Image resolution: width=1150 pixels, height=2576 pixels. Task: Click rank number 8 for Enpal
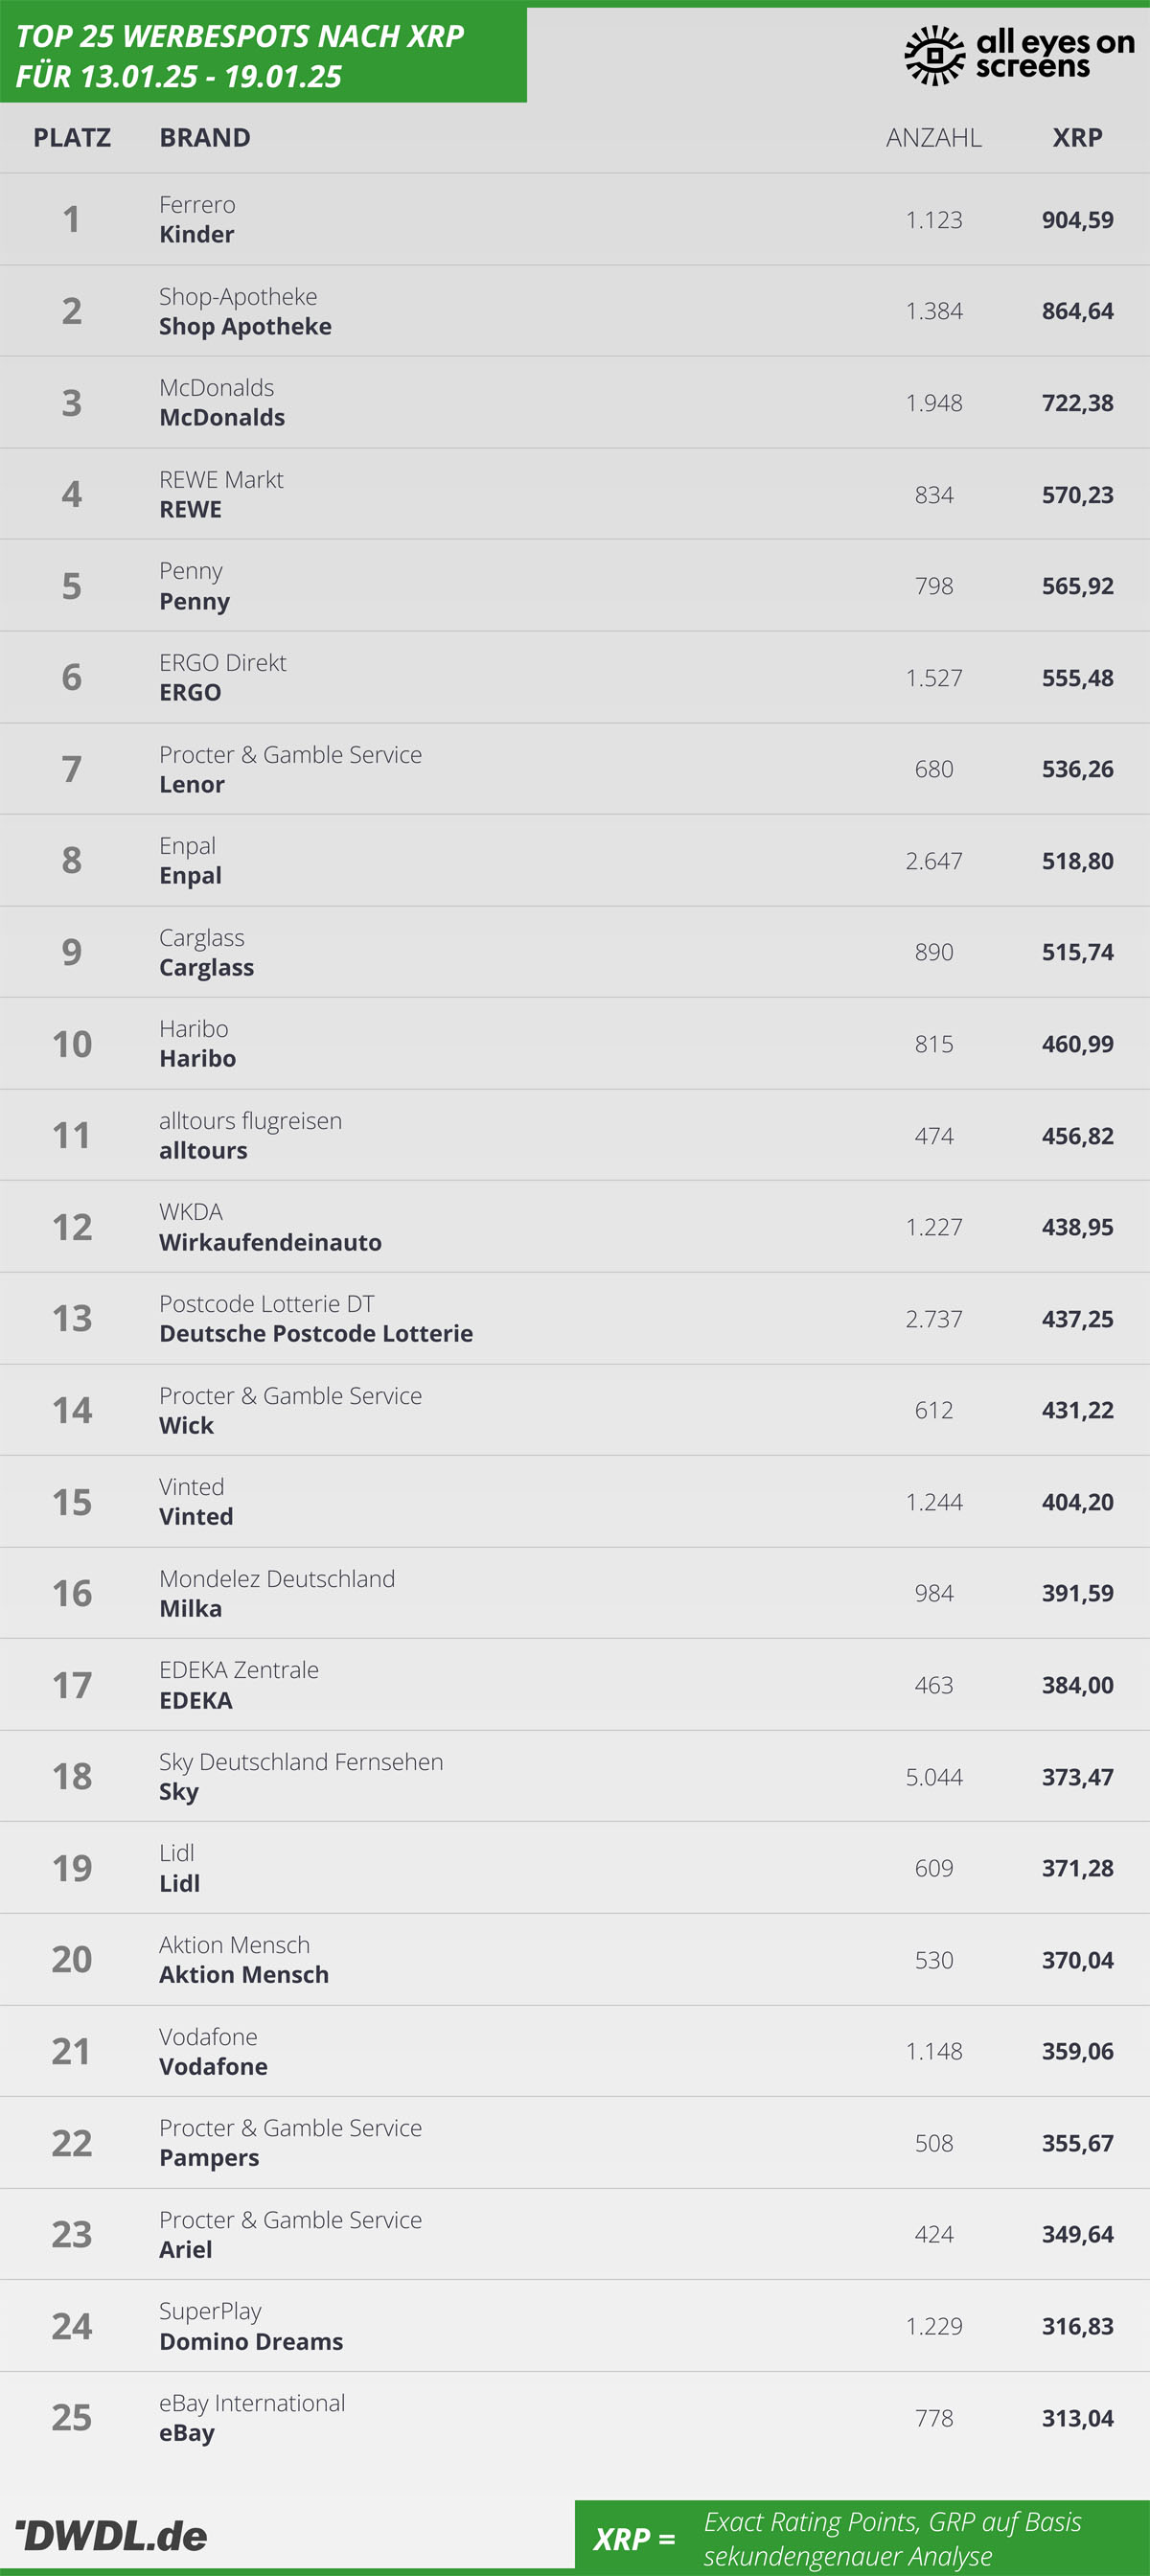point(72,860)
